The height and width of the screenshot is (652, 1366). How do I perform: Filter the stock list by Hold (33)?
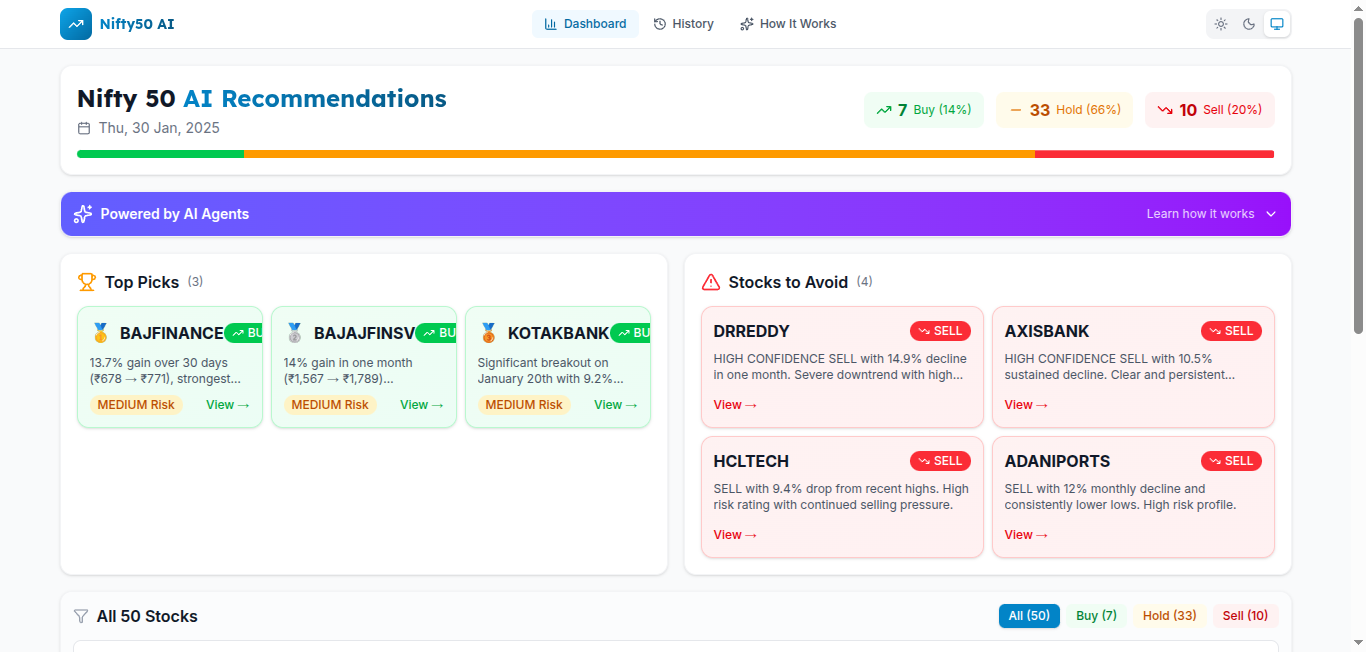coord(1169,616)
